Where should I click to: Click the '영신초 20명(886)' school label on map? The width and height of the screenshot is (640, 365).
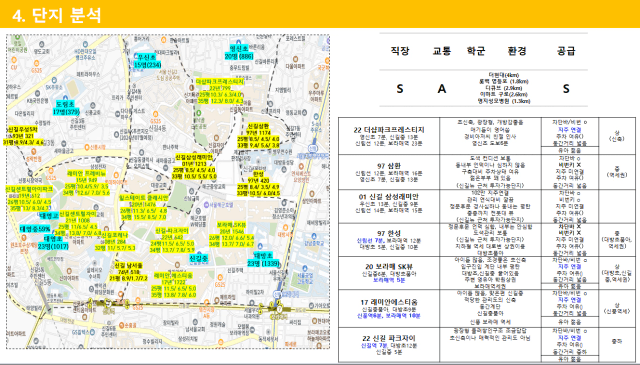(x=239, y=52)
